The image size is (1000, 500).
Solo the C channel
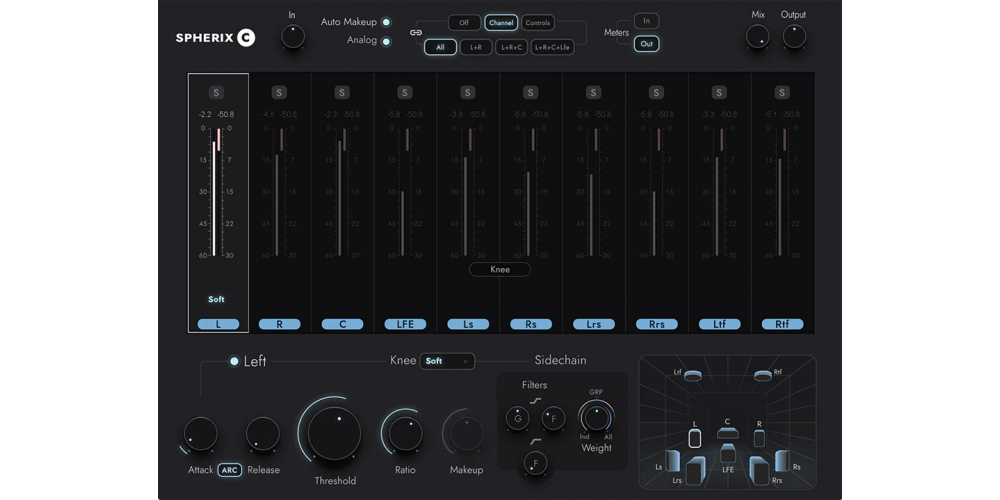click(x=342, y=92)
